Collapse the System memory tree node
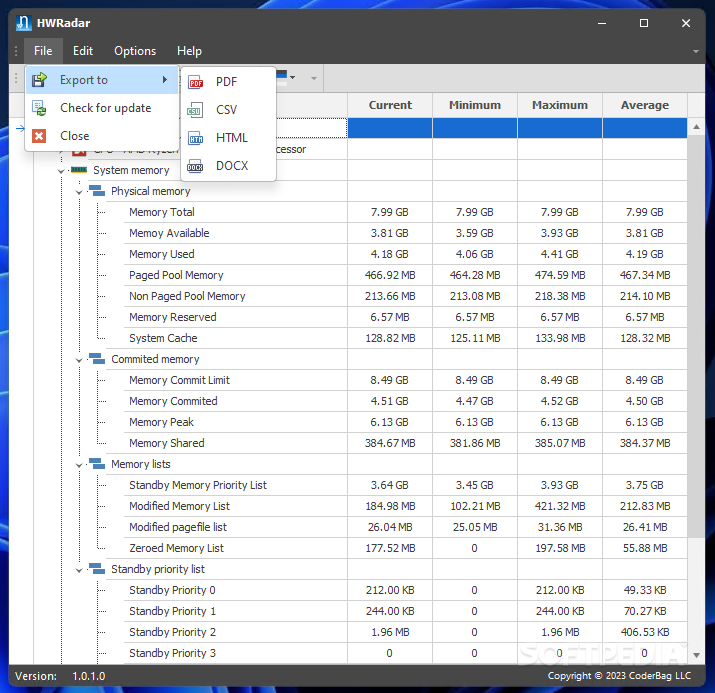The width and height of the screenshot is (715, 693). pyautogui.click(x=61, y=171)
